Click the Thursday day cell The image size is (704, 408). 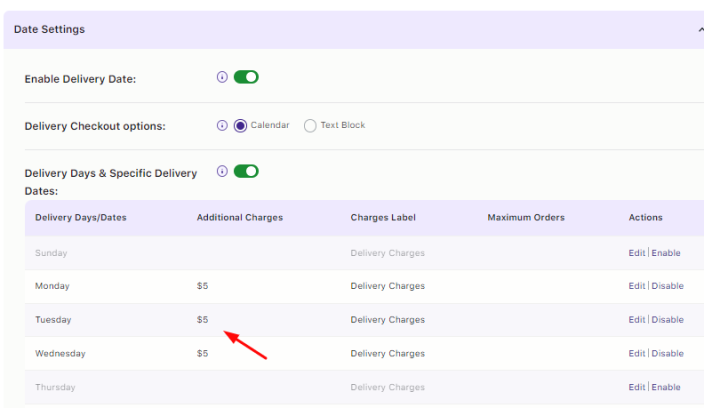[x=55, y=387]
